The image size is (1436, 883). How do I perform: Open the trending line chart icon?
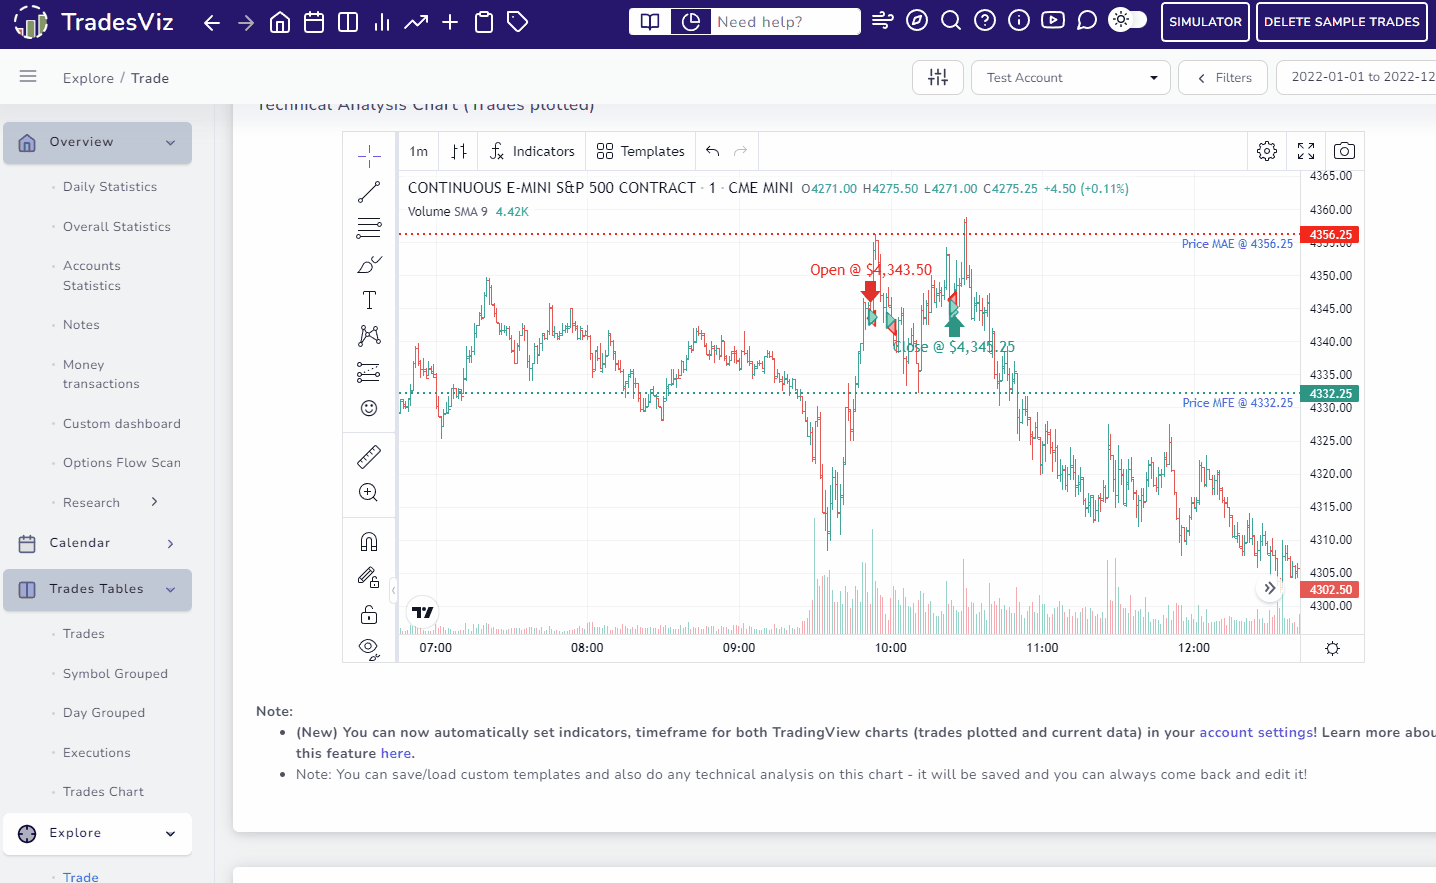pos(416,22)
